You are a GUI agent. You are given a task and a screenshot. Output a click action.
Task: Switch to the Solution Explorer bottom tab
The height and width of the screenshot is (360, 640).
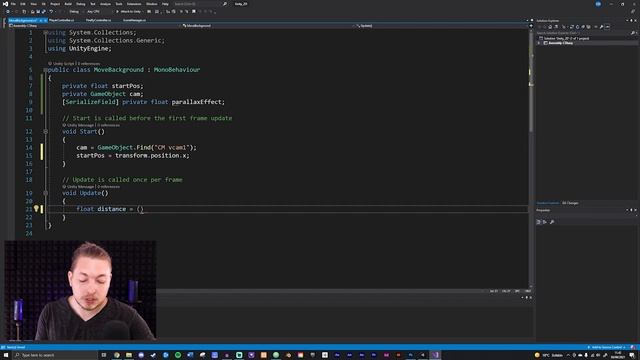tap(548, 203)
